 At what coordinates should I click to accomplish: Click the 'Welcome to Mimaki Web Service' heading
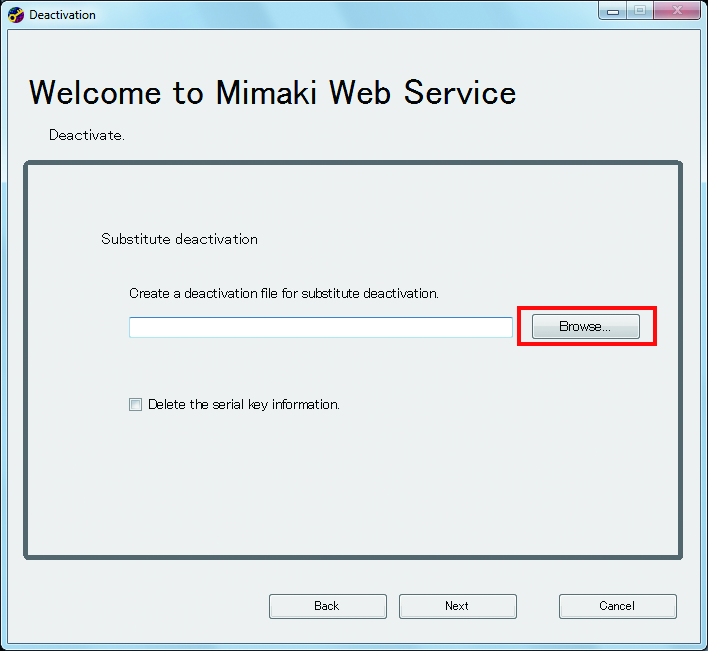[x=272, y=93]
